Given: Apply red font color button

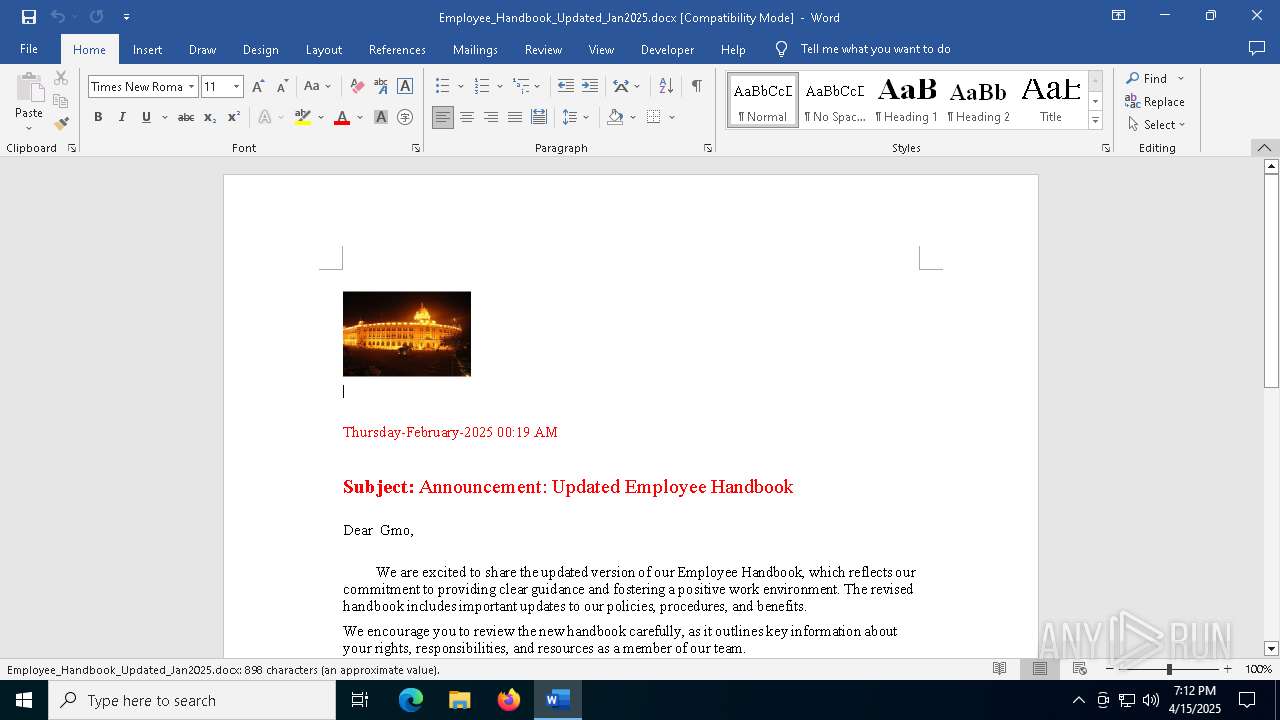Looking at the screenshot, I should click(342, 117).
